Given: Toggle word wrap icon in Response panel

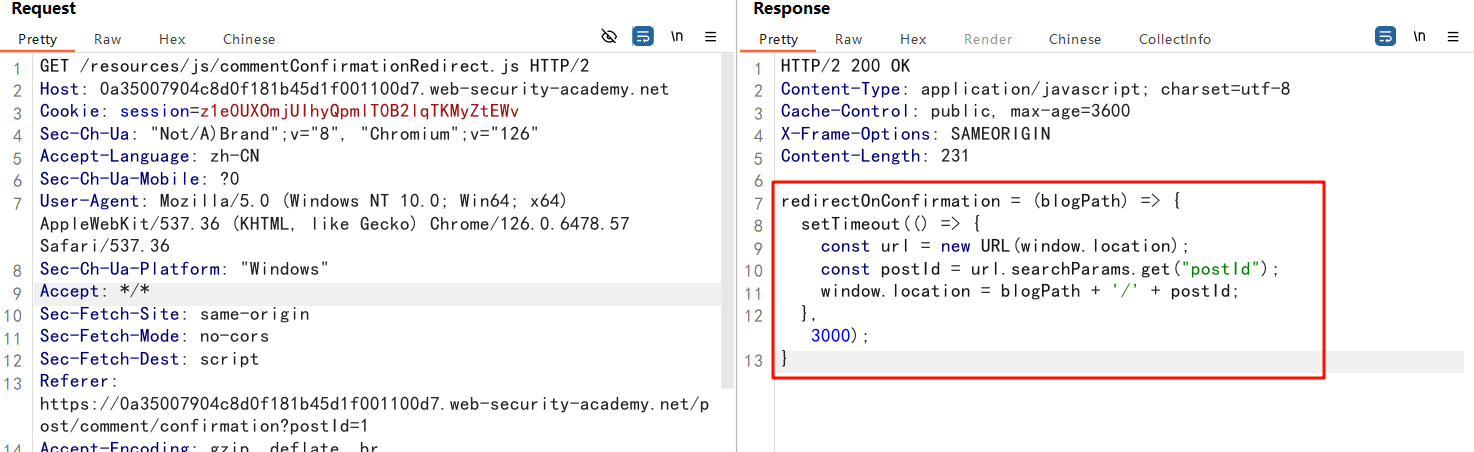Looking at the screenshot, I should pyautogui.click(x=1385, y=37).
